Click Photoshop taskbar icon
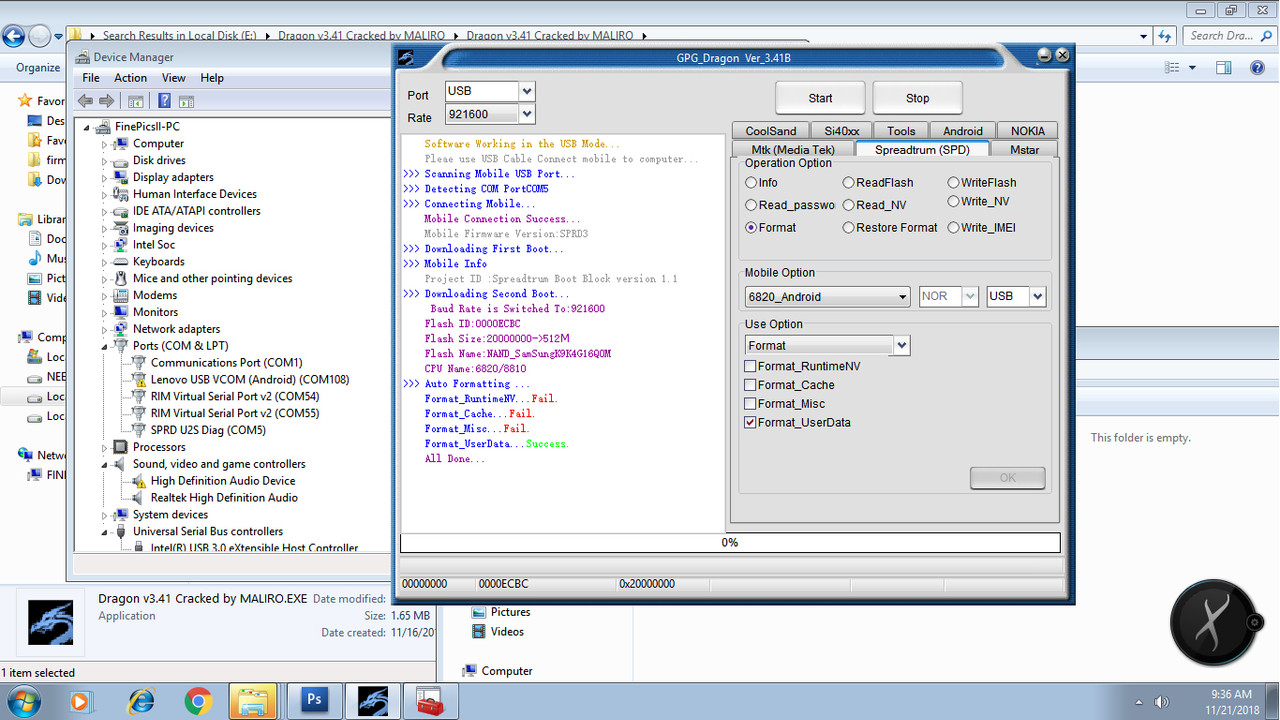1280x720 pixels. click(314, 701)
